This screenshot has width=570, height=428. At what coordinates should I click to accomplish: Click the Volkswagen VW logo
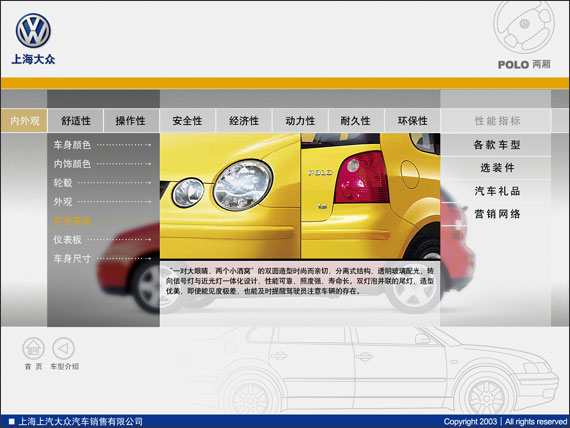[33, 31]
